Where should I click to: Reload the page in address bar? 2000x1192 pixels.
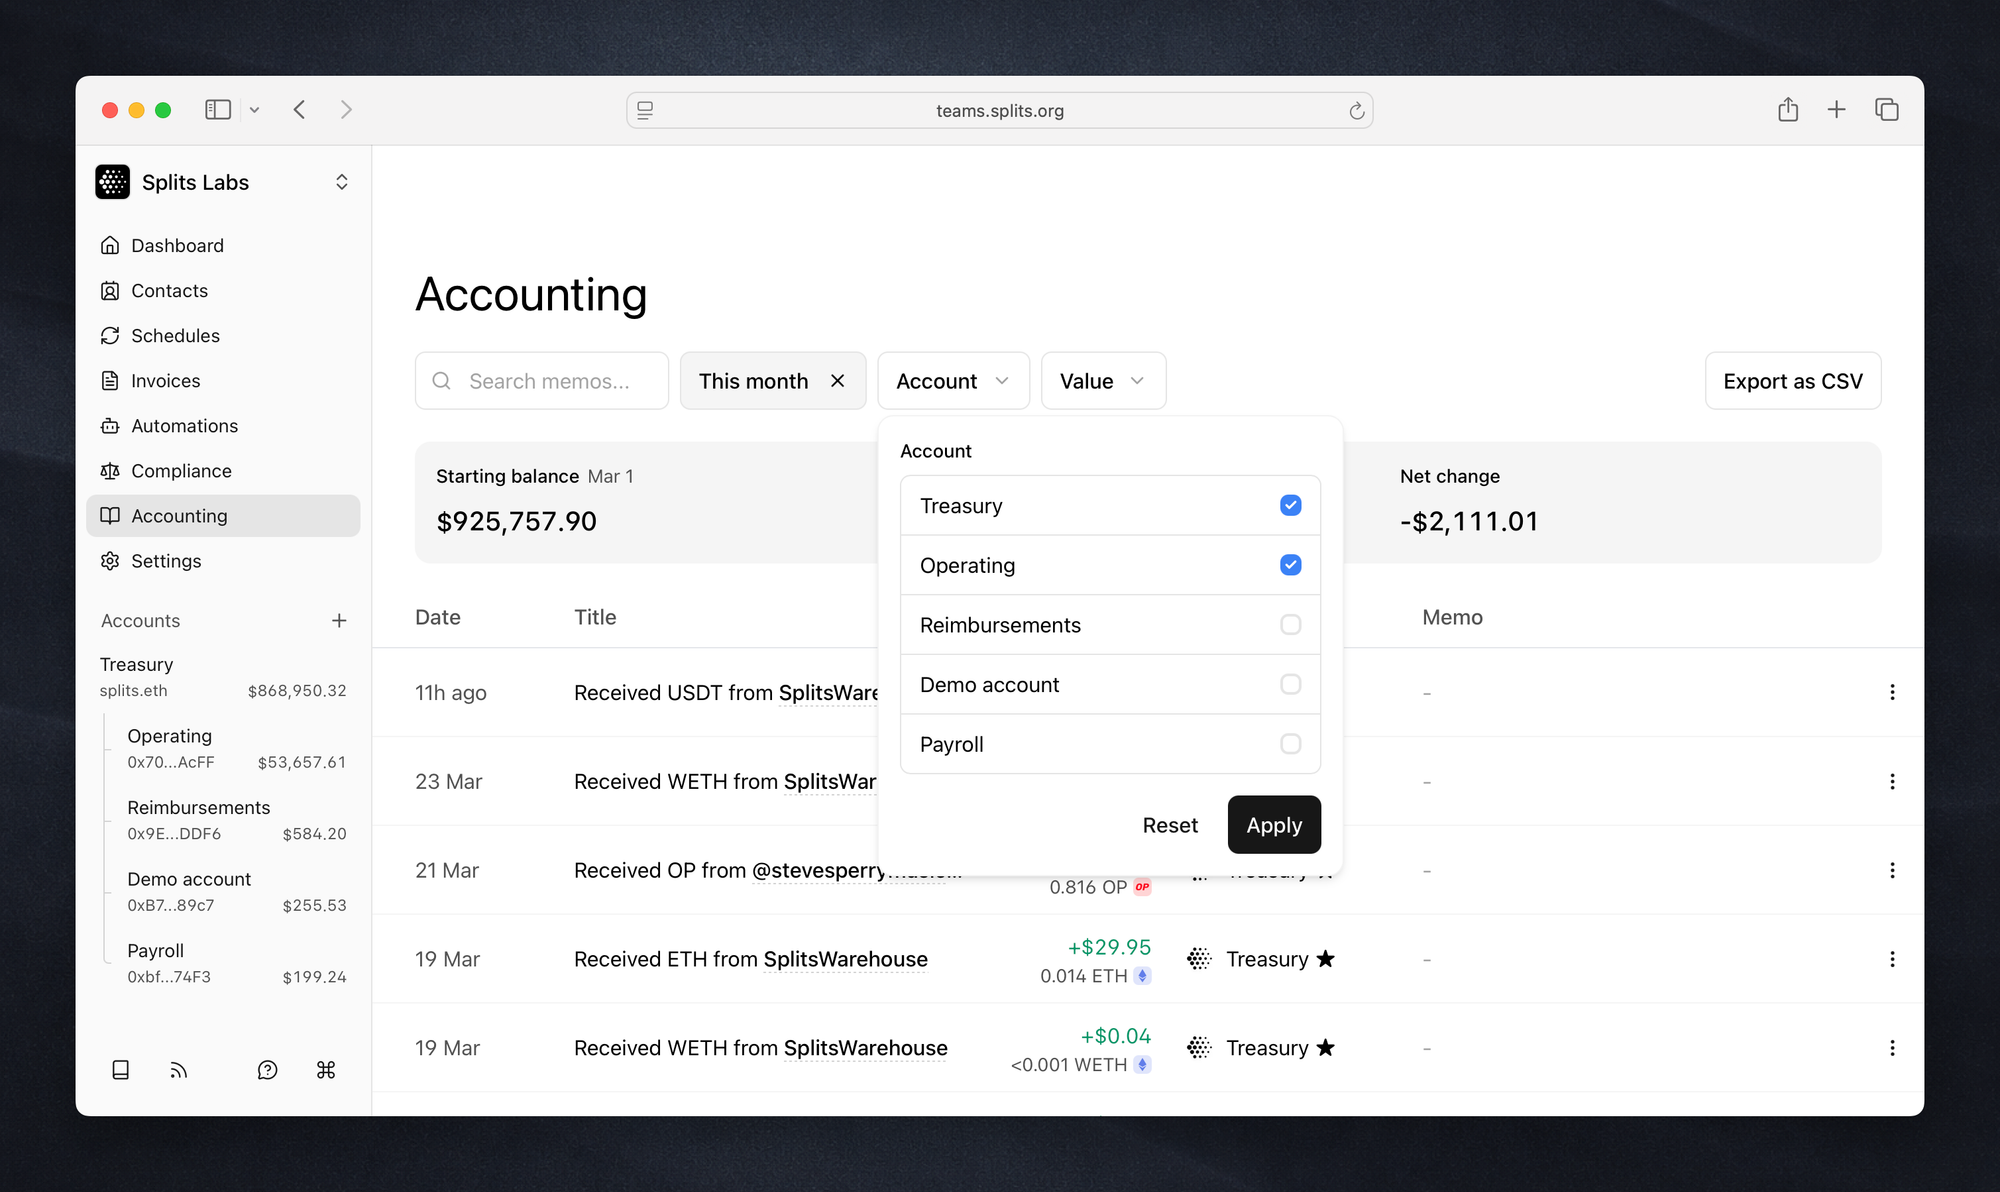click(1356, 111)
